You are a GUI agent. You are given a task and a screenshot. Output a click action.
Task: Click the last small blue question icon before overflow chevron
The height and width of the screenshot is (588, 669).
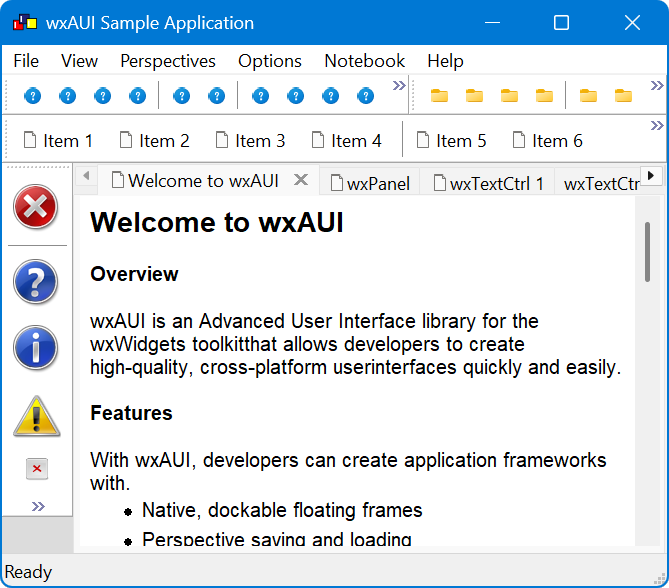[365, 96]
